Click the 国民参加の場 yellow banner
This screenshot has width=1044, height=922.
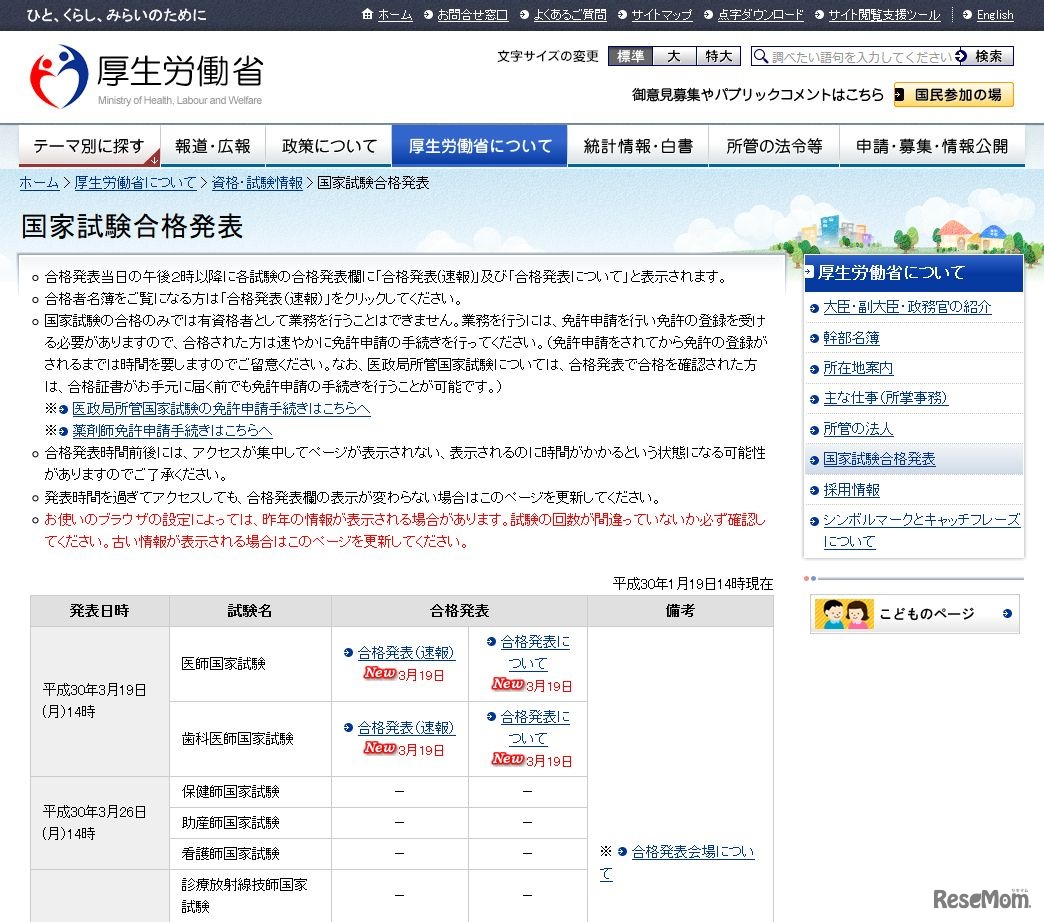pos(952,95)
